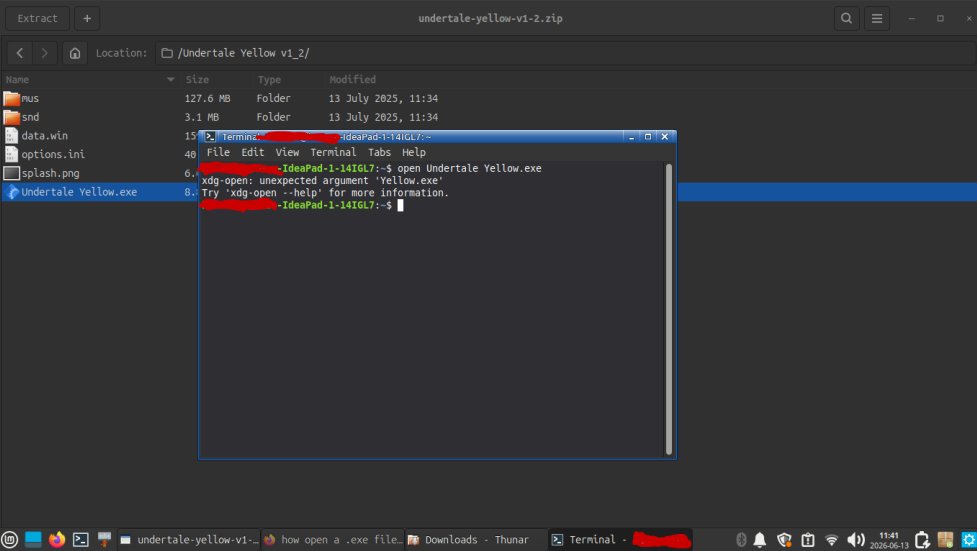Click the snd folder icon
The width and height of the screenshot is (977, 551).
coord(11,117)
